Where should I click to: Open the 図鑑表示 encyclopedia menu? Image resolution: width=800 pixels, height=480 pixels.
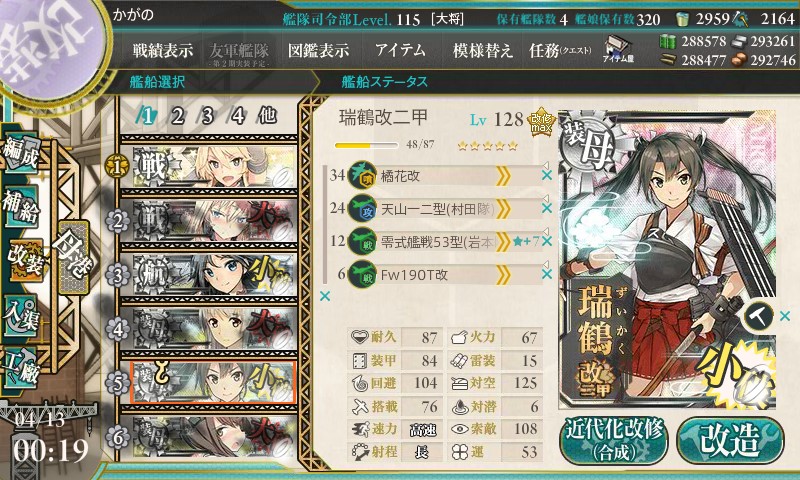pyautogui.click(x=318, y=50)
